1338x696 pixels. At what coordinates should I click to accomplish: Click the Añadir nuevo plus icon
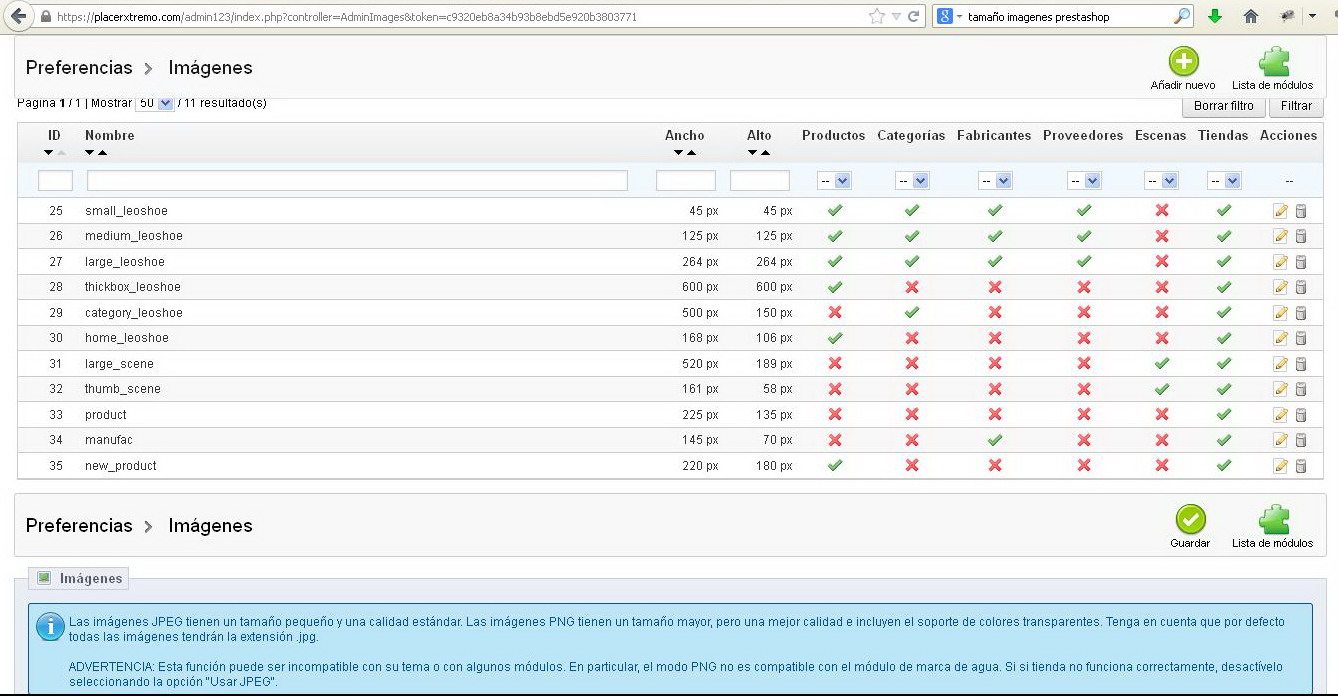pos(1183,62)
